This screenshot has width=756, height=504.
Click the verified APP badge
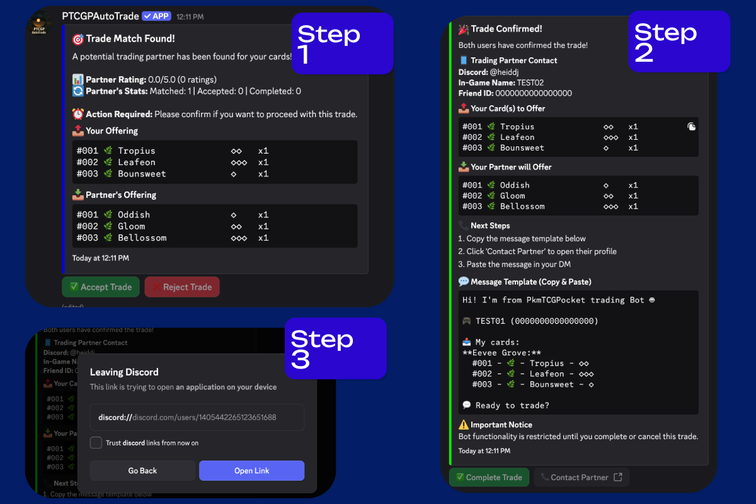pos(155,16)
